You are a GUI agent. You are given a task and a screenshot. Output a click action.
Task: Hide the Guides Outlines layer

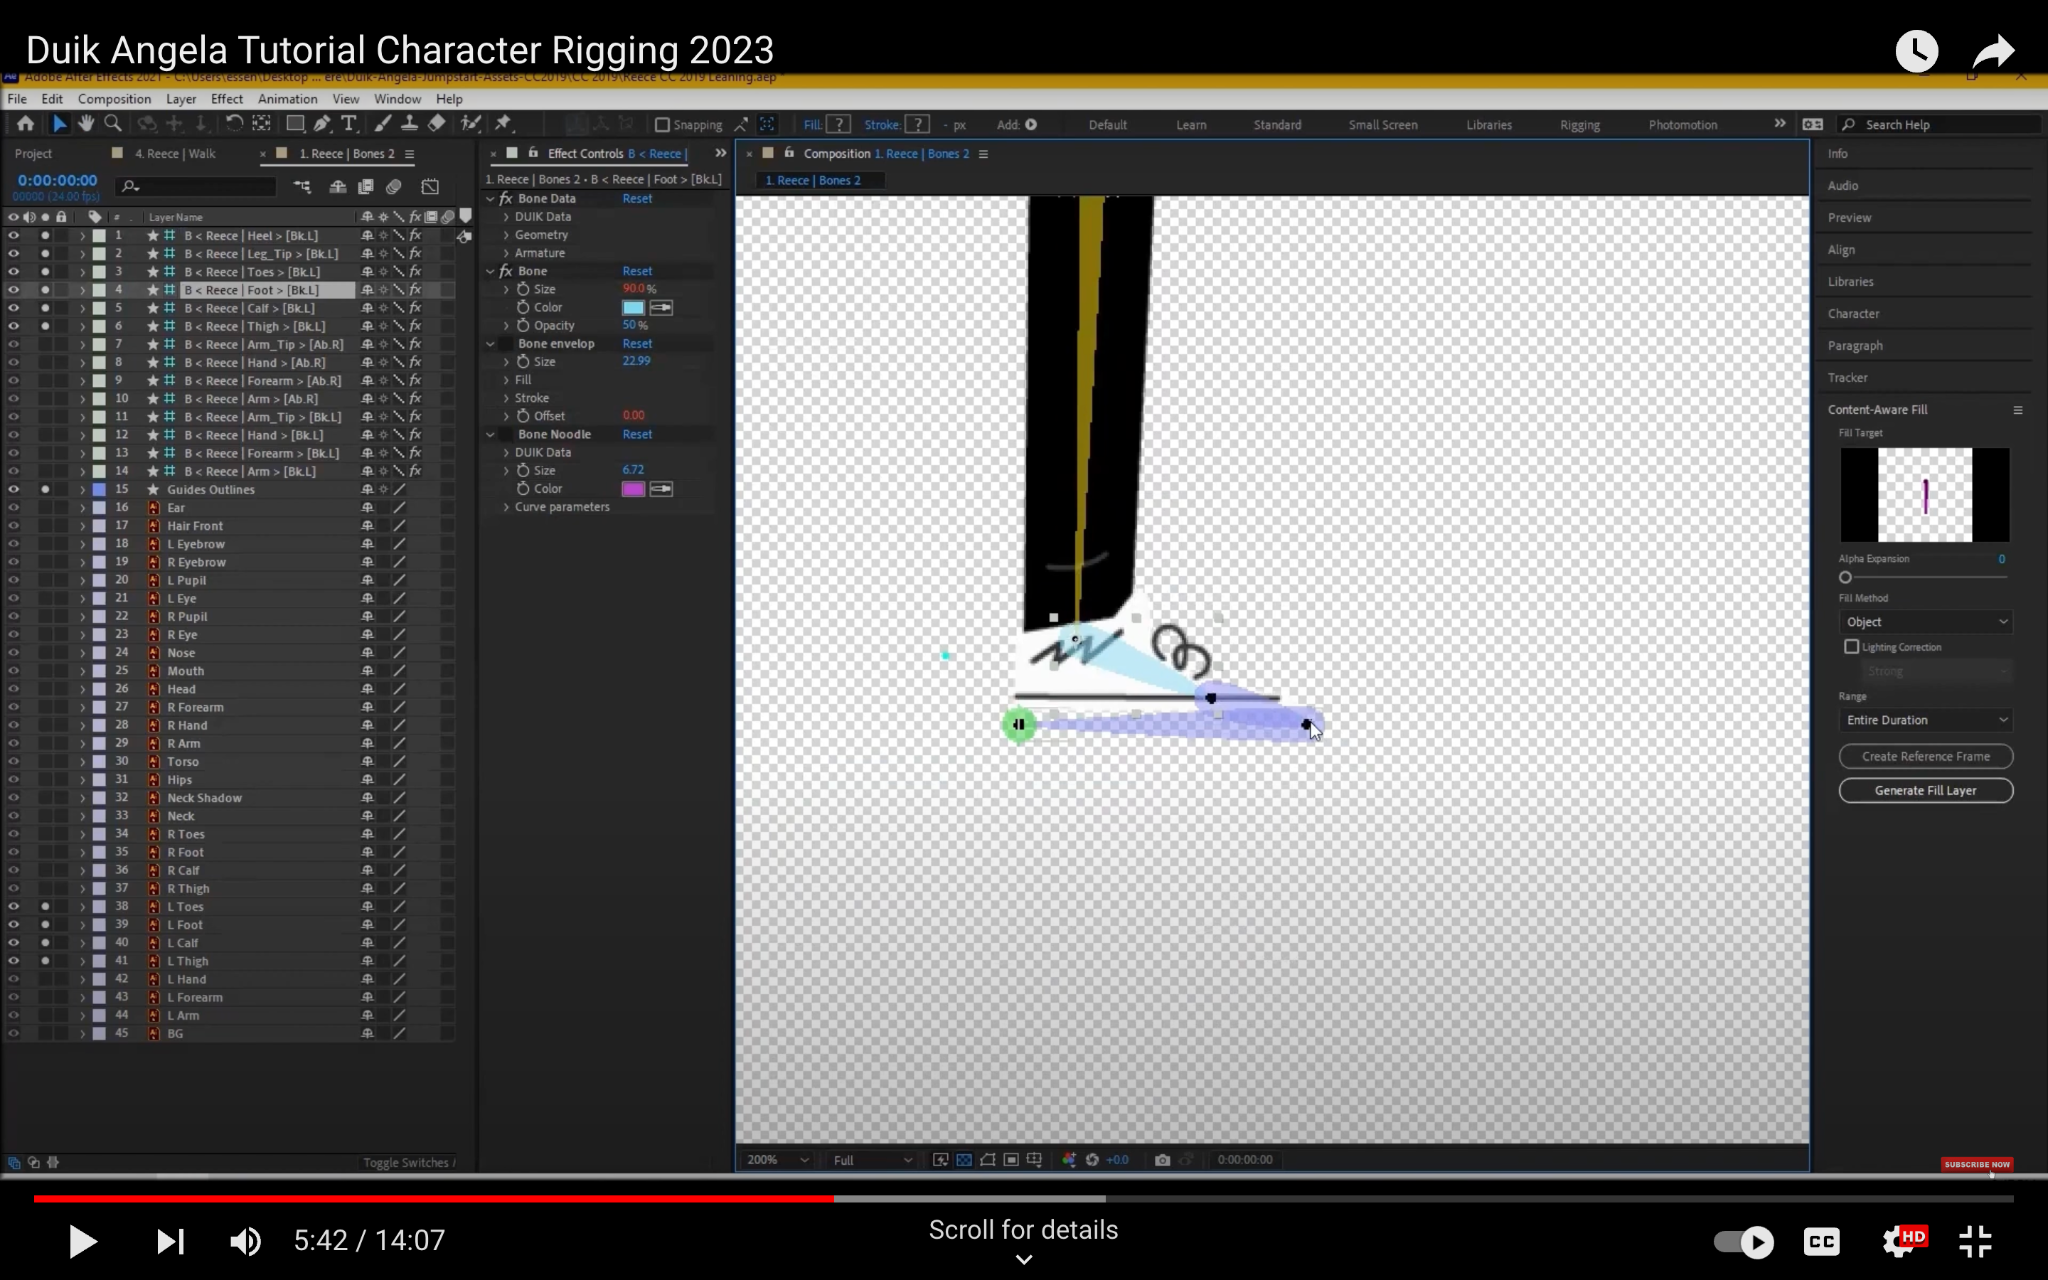13,489
